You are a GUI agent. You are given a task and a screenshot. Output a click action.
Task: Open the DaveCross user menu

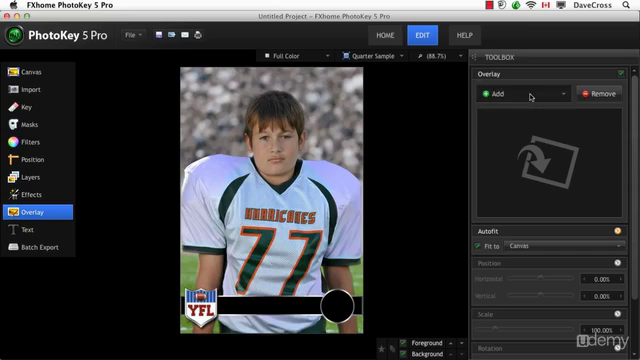(592, 5)
